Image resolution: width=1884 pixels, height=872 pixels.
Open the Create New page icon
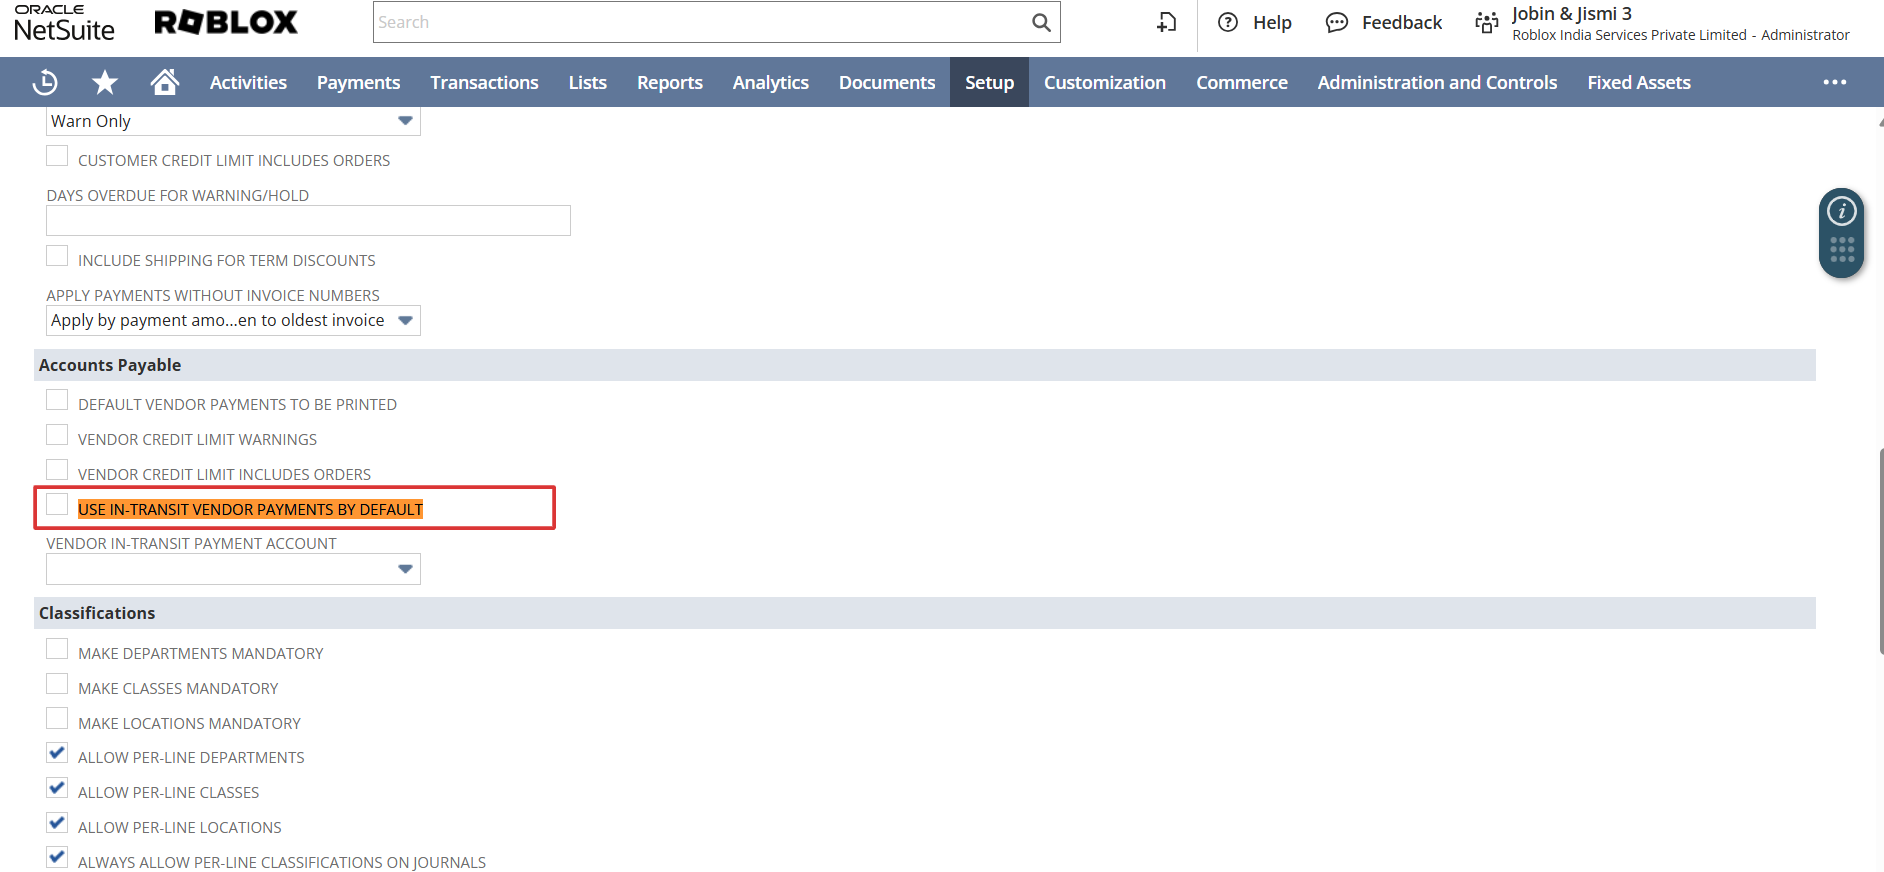[x=1166, y=22]
